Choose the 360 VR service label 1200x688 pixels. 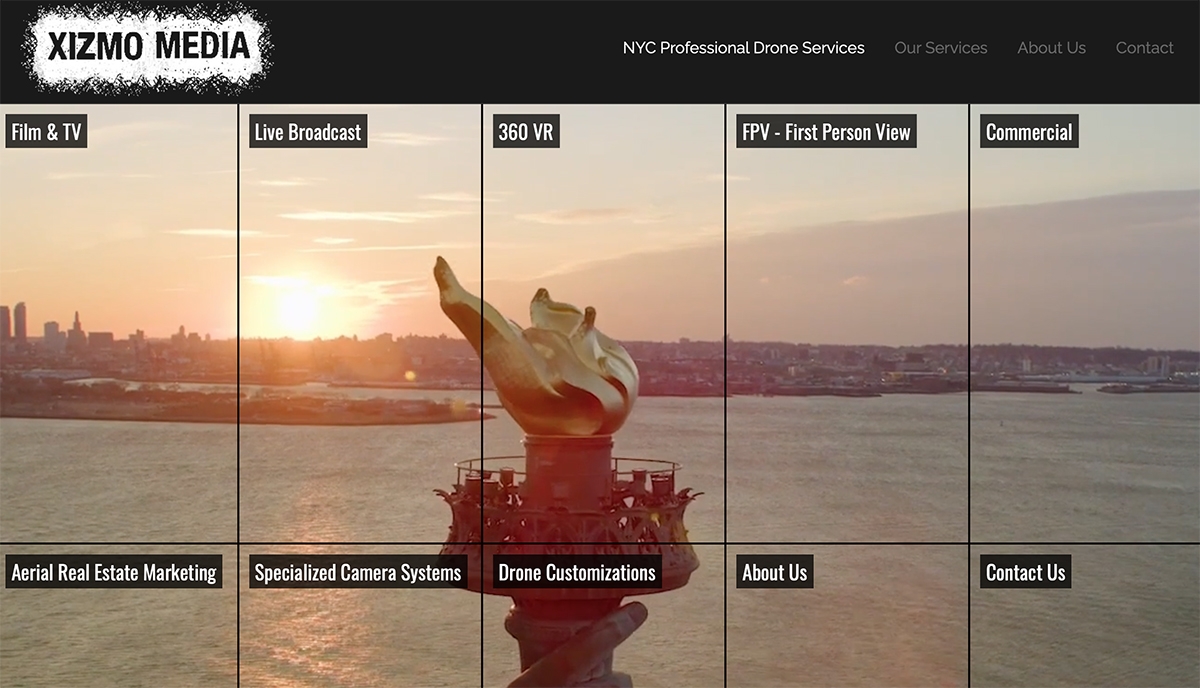(x=526, y=132)
